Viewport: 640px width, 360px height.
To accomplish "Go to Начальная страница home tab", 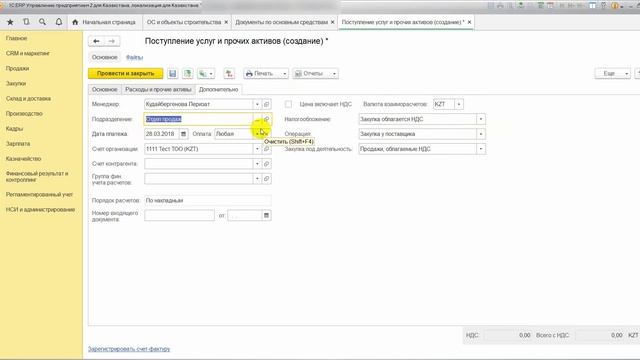I will 104,22.
